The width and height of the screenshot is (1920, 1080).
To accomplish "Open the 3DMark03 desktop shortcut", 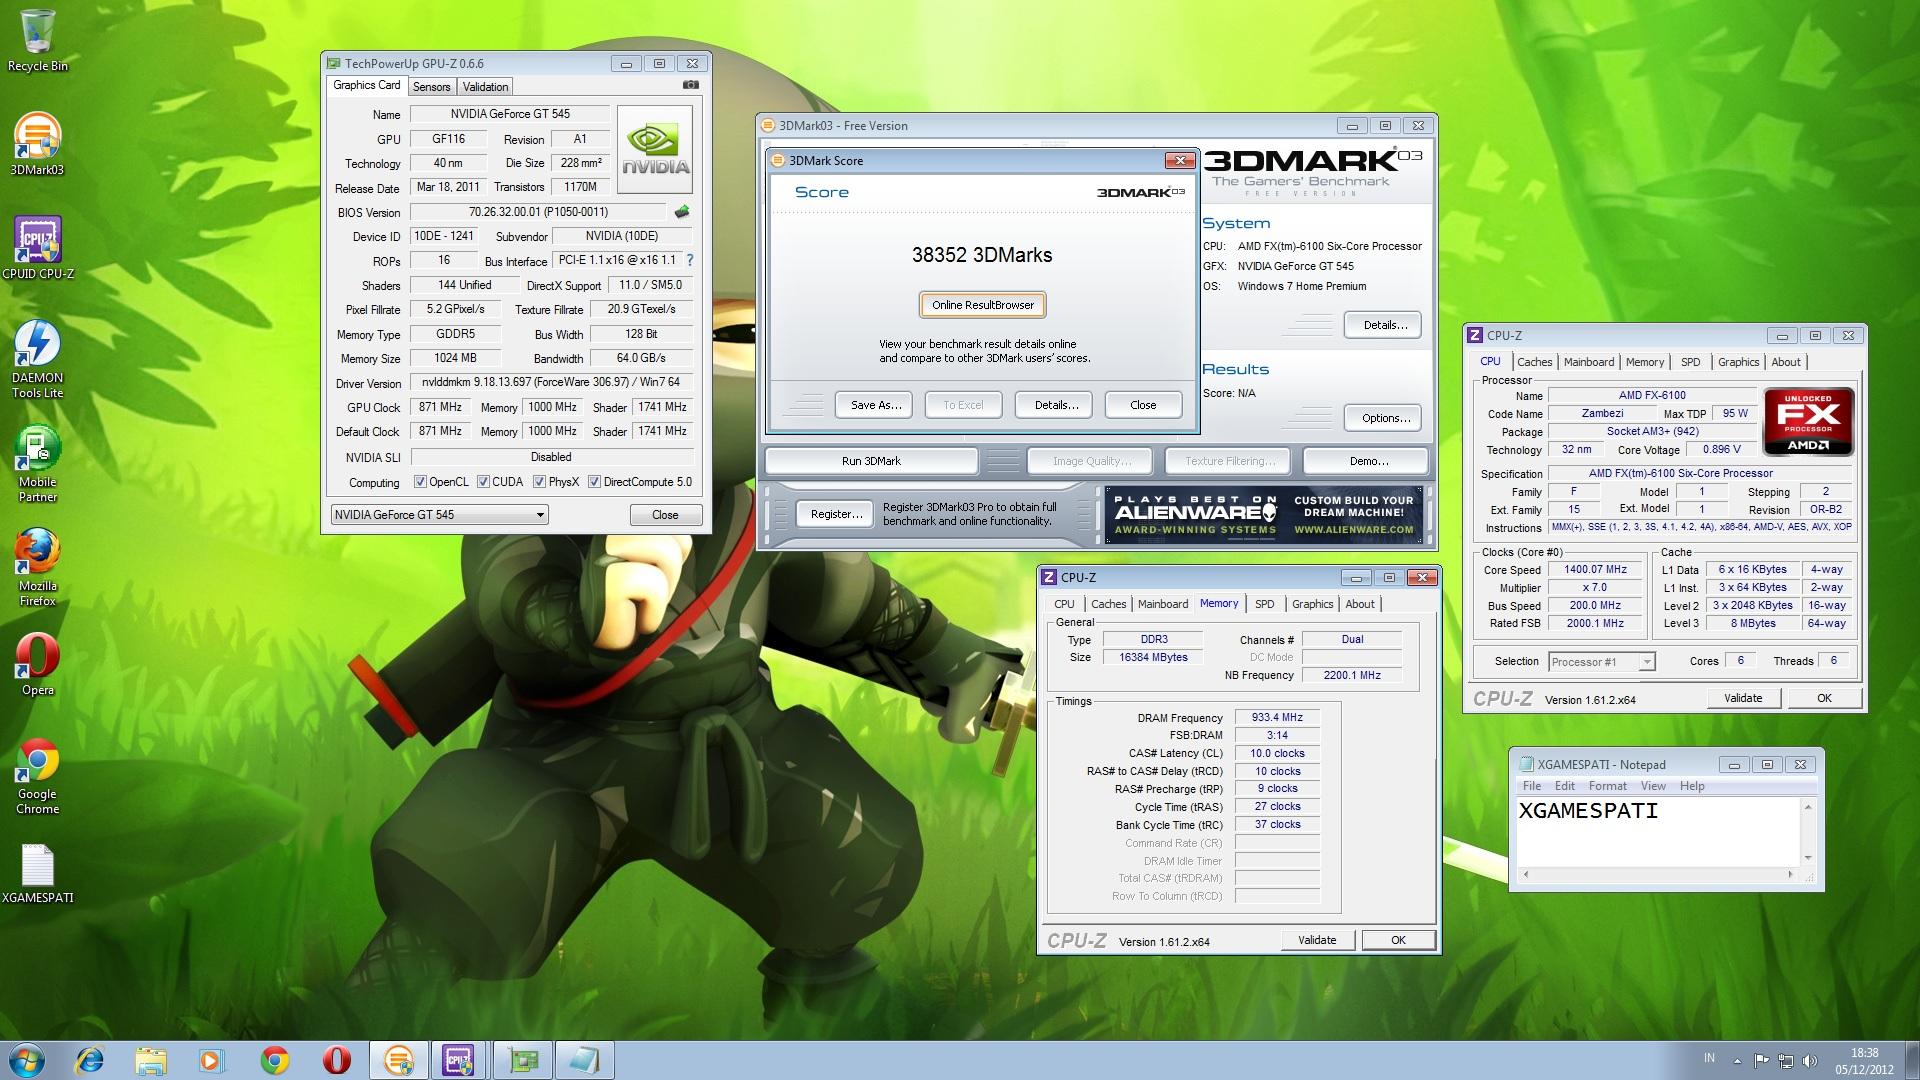I will (x=37, y=144).
